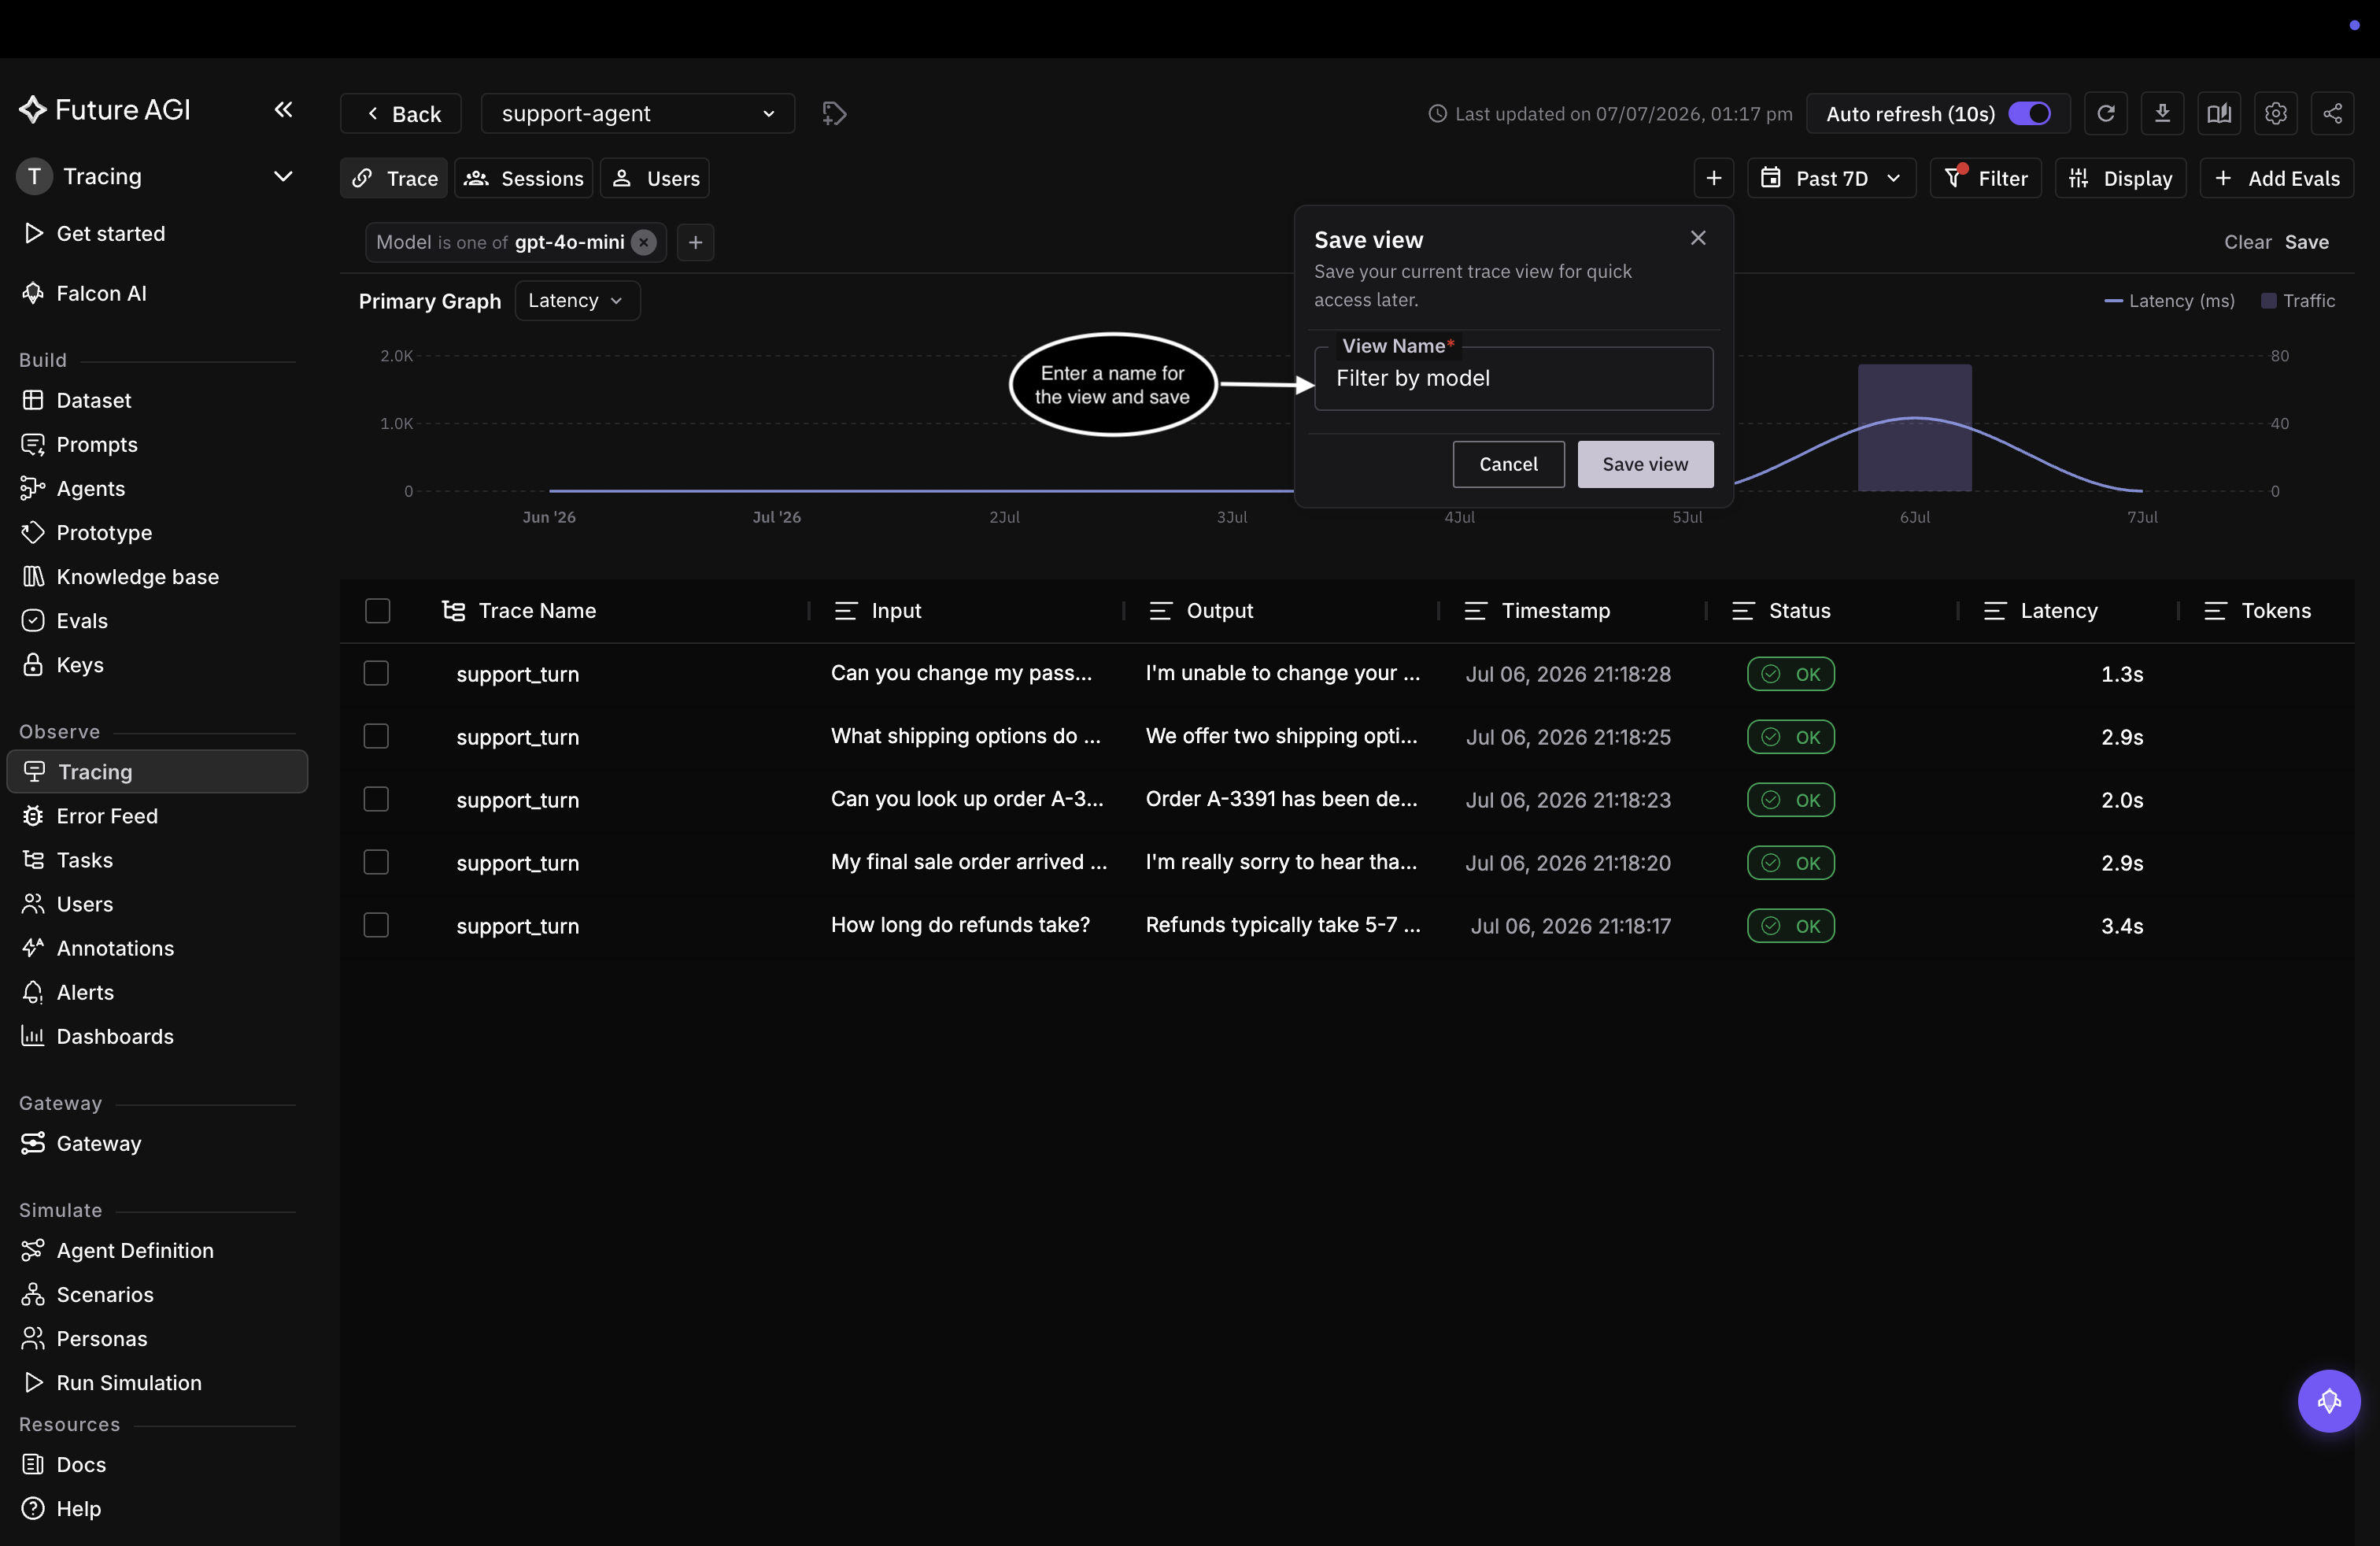
Task: Refresh traces with the reload icon
Action: 2105,113
